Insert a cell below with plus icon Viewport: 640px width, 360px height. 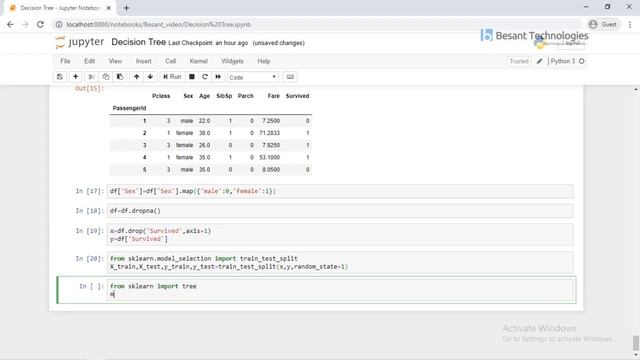point(76,77)
